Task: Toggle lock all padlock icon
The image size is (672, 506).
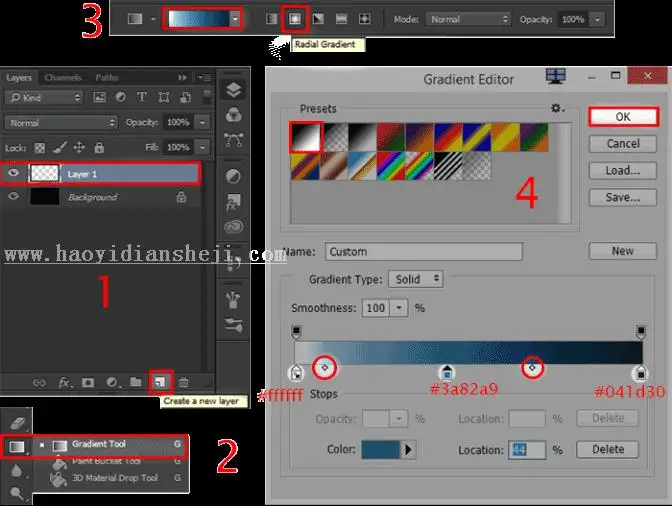Action: point(99,148)
